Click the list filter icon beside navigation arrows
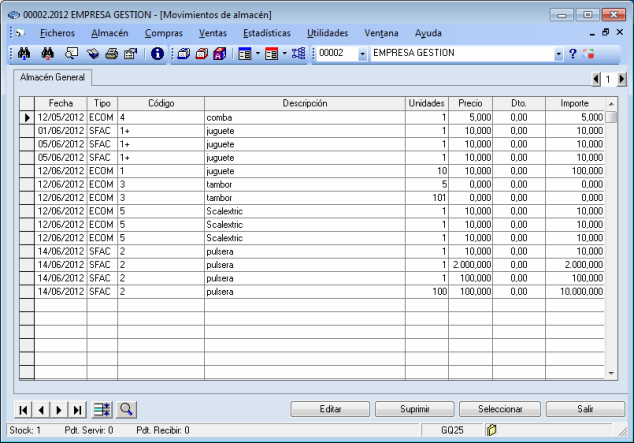634x443 pixels. [x=102, y=409]
